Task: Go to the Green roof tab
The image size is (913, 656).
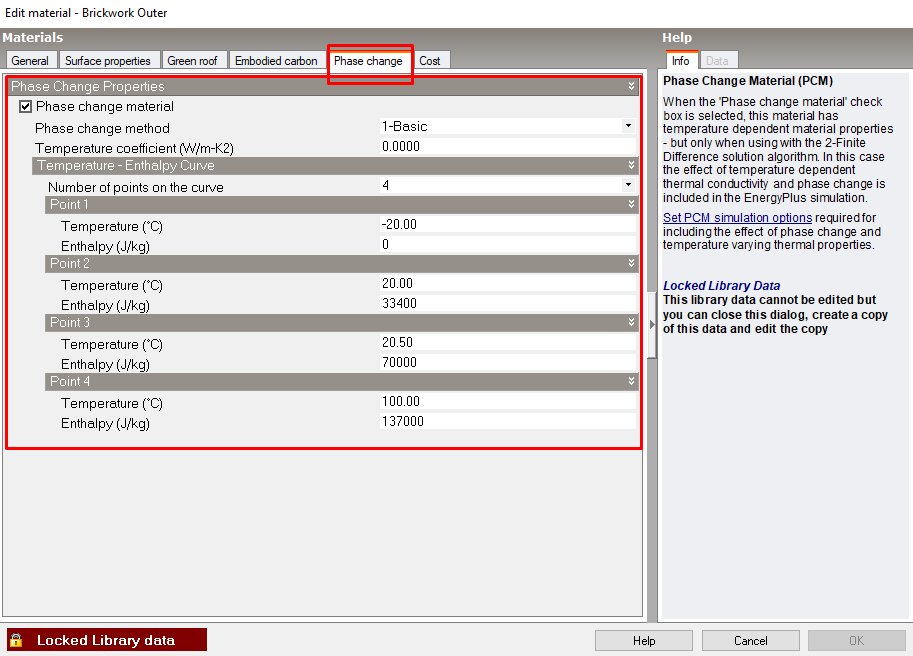Action: 192,61
